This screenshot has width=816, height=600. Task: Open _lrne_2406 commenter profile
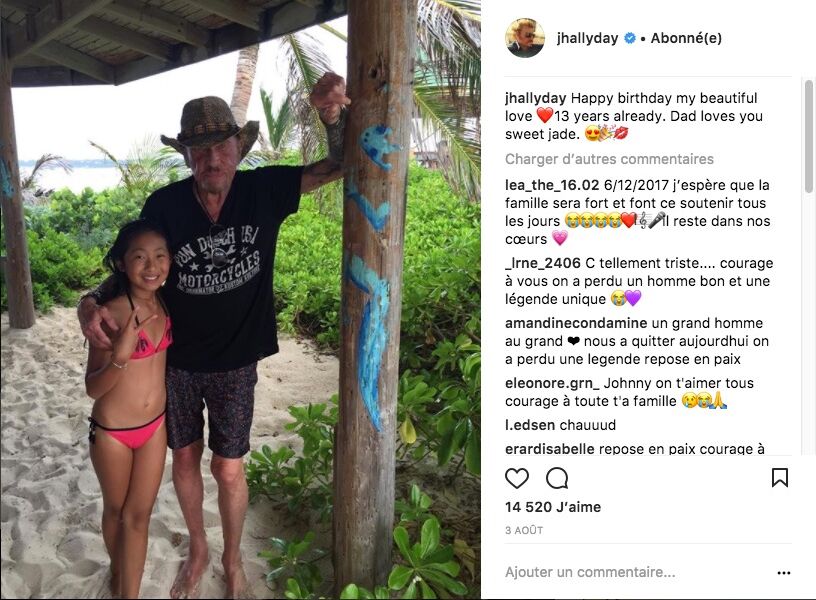[543, 263]
